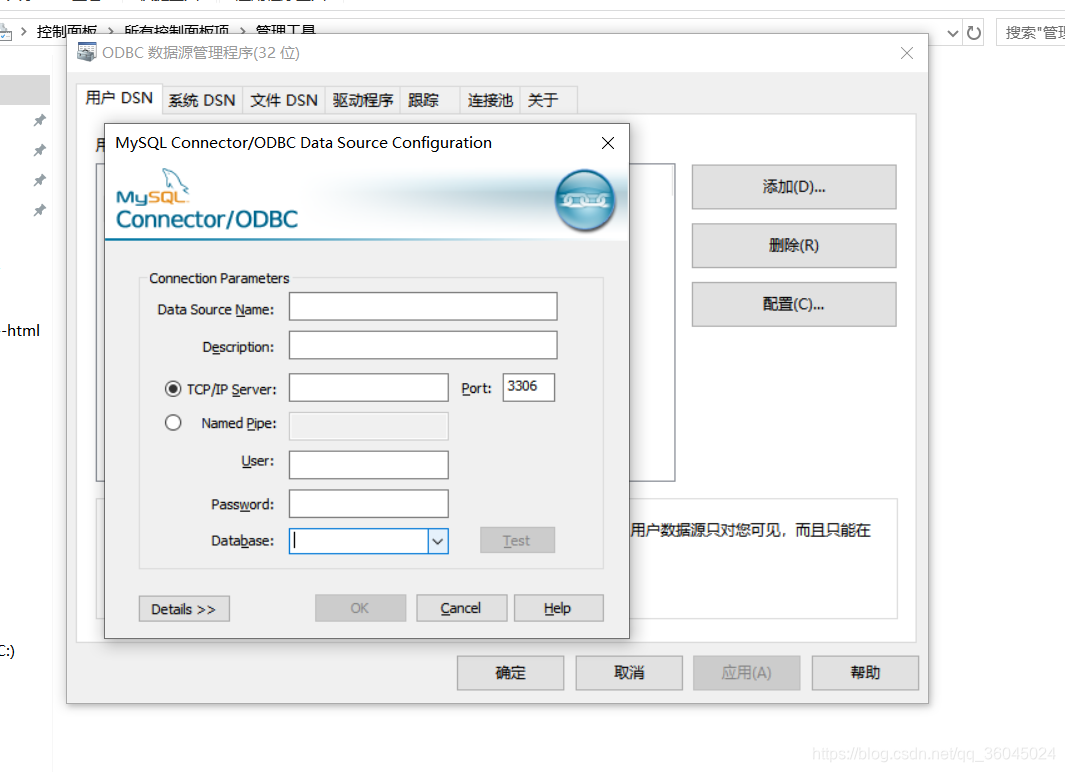Click the grayed OK button in MySQL dialog
The image size is (1065, 772).
click(x=360, y=608)
